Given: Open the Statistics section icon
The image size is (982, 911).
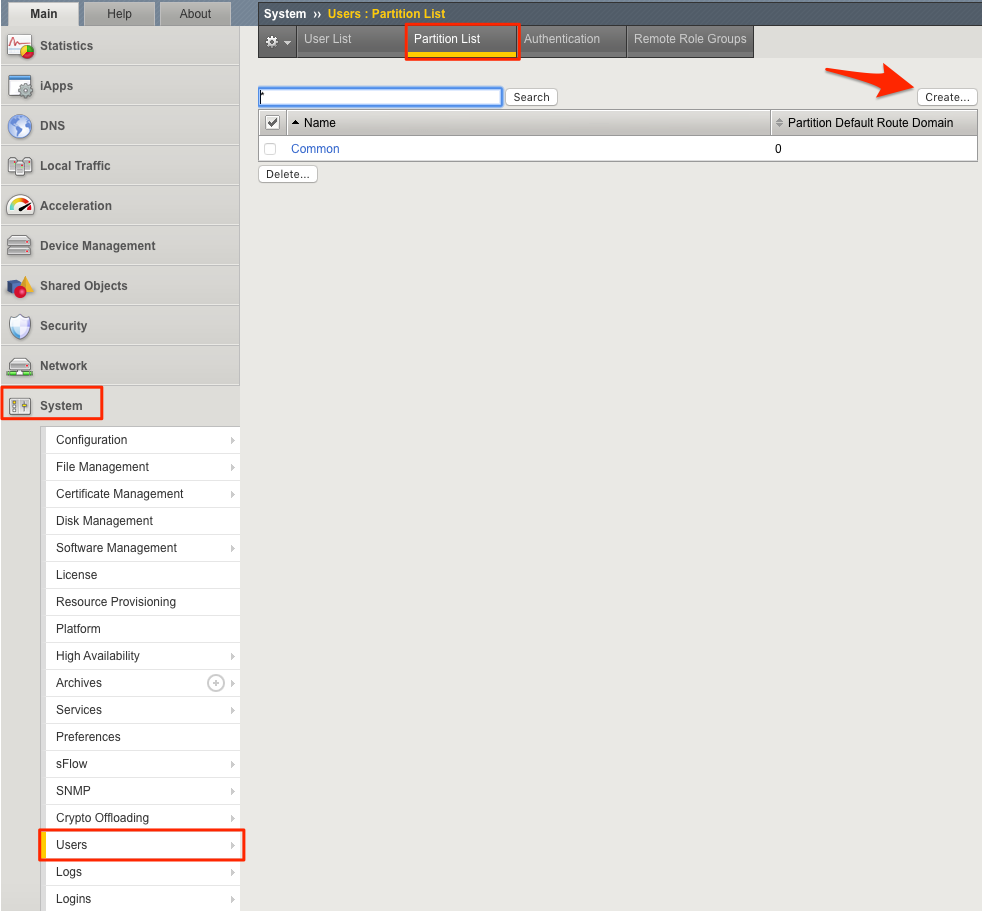Looking at the screenshot, I should (x=19, y=46).
